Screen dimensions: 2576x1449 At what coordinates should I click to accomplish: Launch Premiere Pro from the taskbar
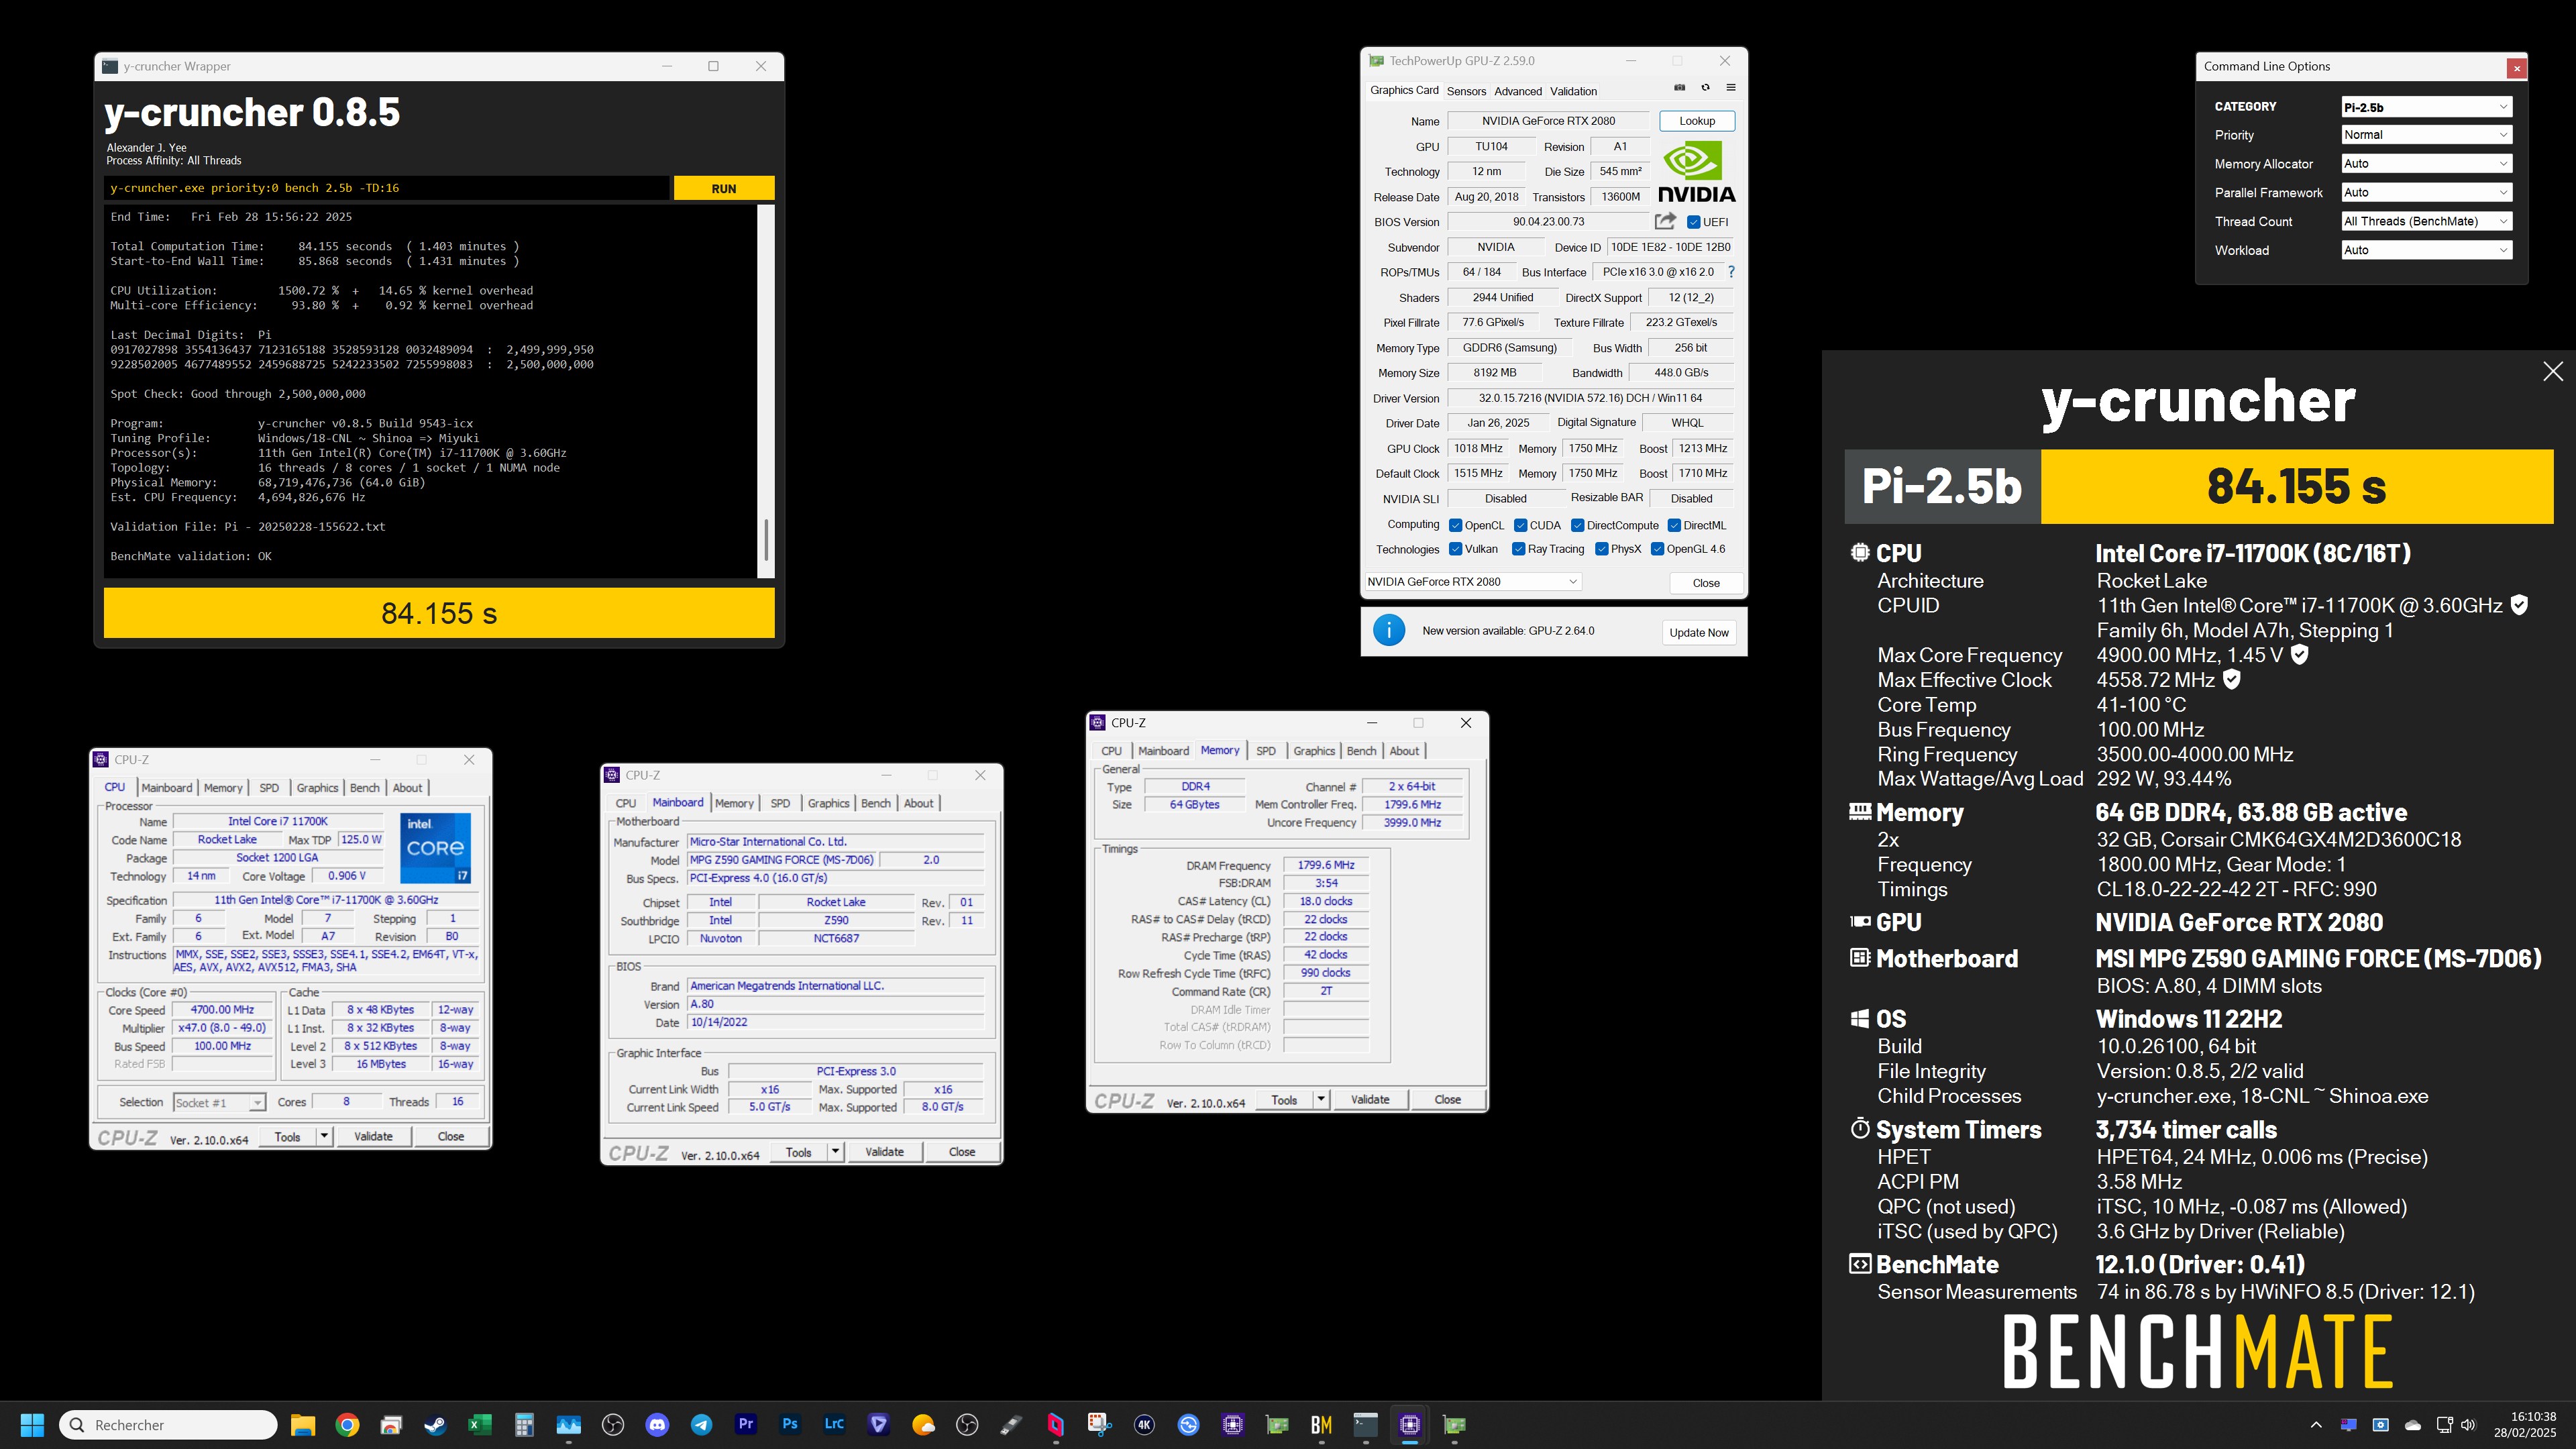click(746, 1425)
